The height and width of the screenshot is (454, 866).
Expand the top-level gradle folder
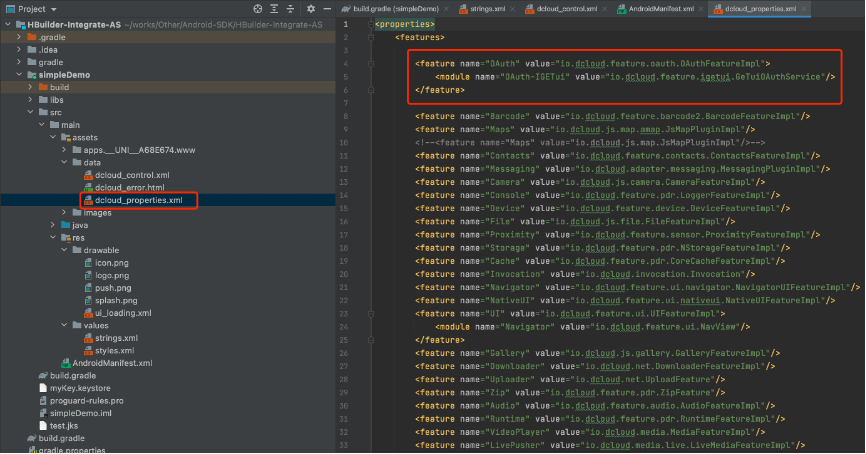point(19,62)
